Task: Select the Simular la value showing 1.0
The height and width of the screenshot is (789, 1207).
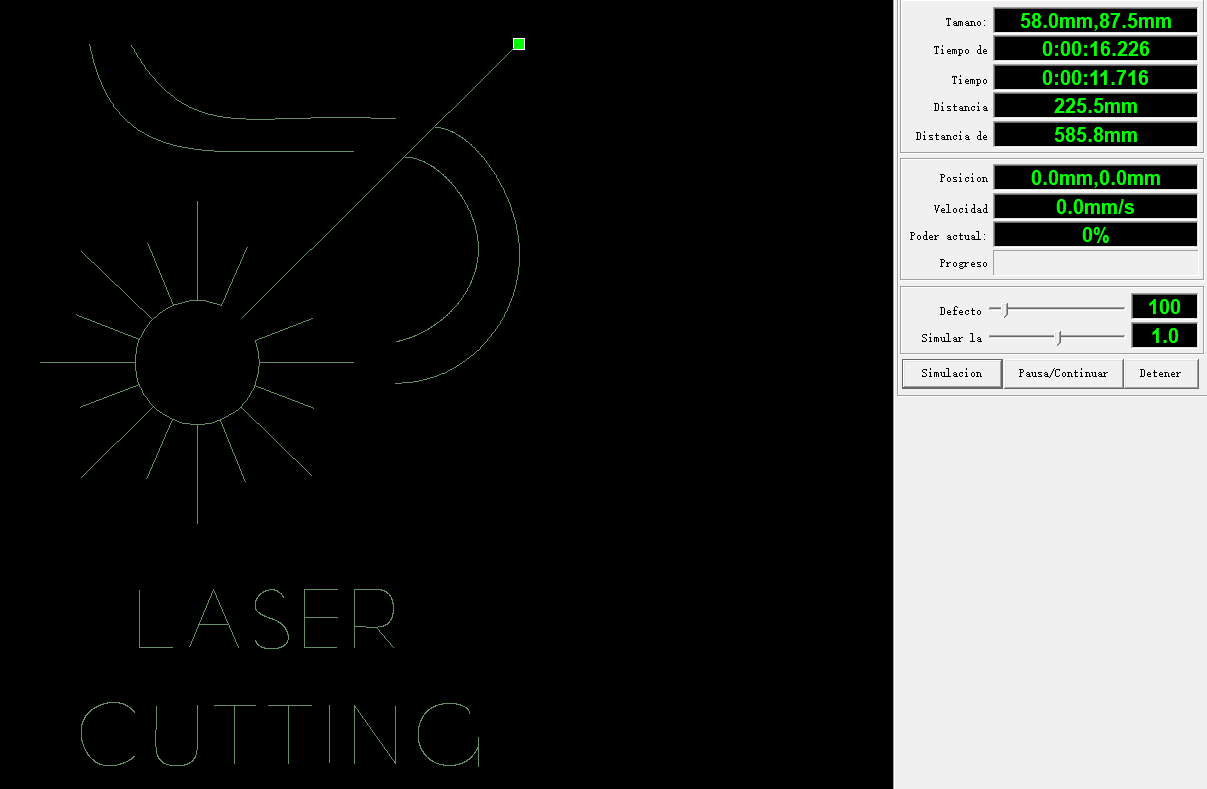Action: tap(1164, 335)
